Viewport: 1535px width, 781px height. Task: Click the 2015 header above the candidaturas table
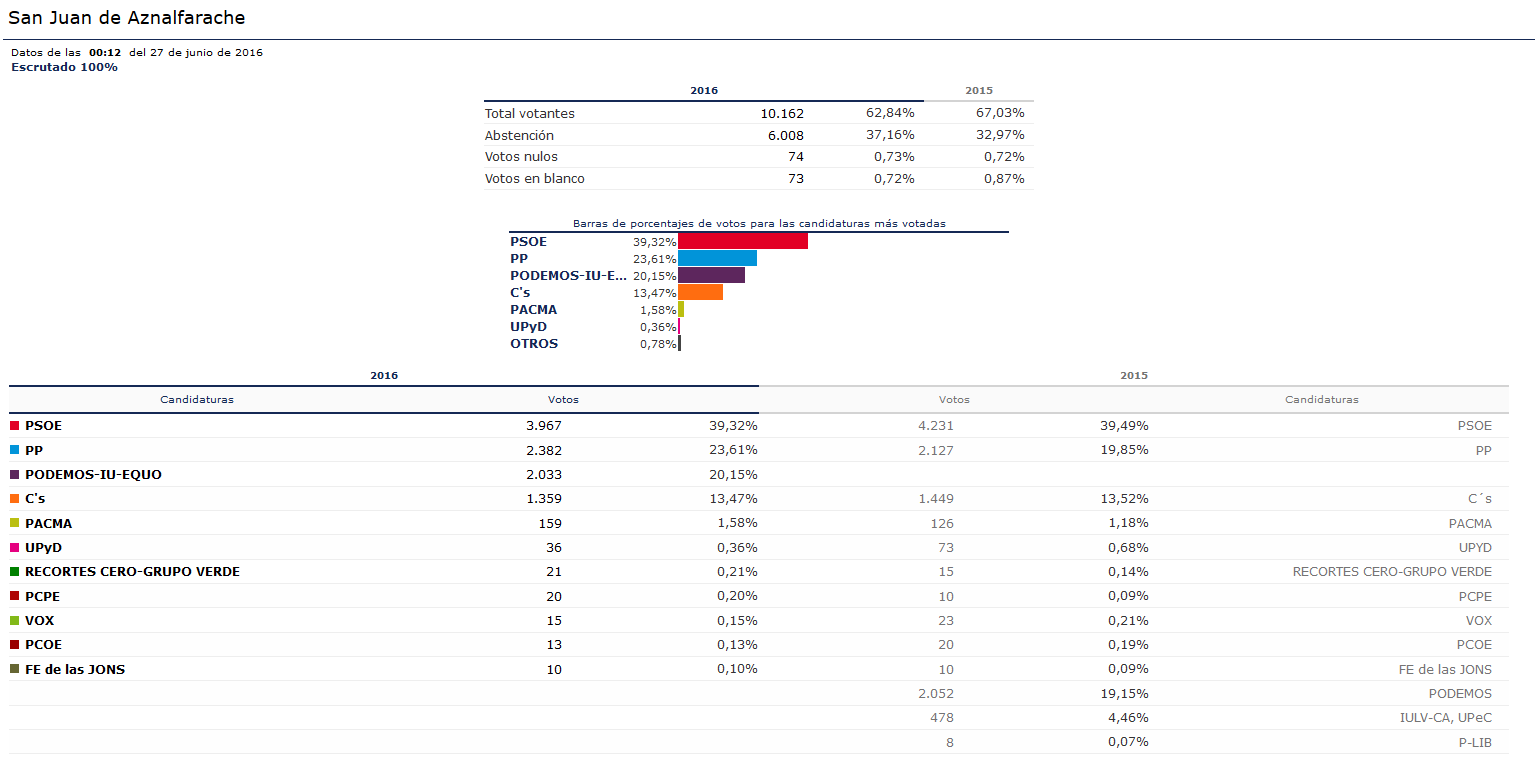click(1133, 376)
